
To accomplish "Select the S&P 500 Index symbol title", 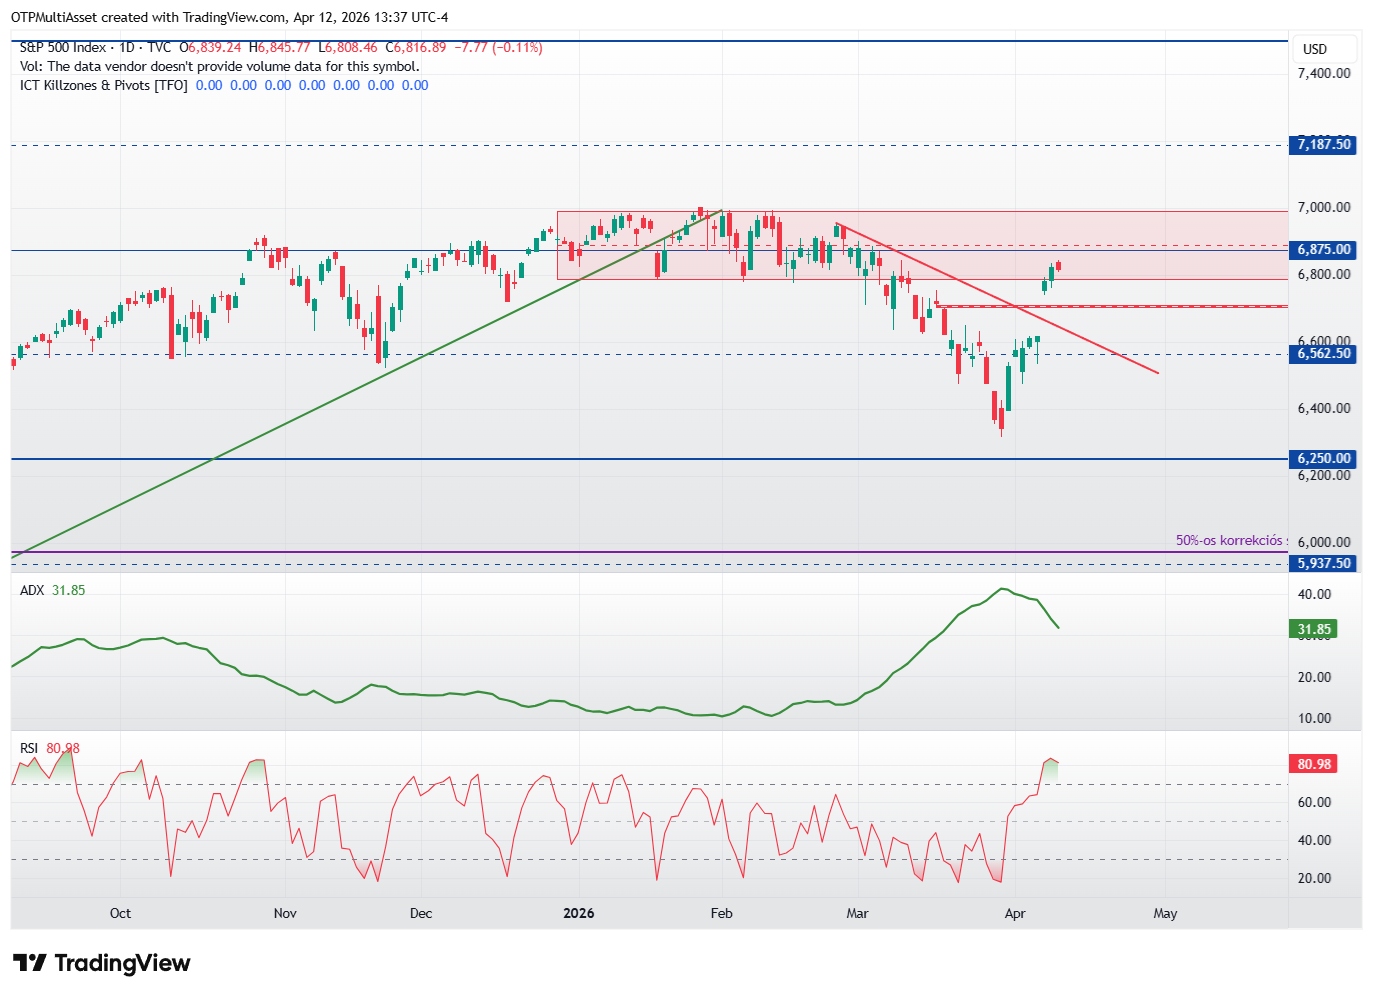I will [63, 47].
